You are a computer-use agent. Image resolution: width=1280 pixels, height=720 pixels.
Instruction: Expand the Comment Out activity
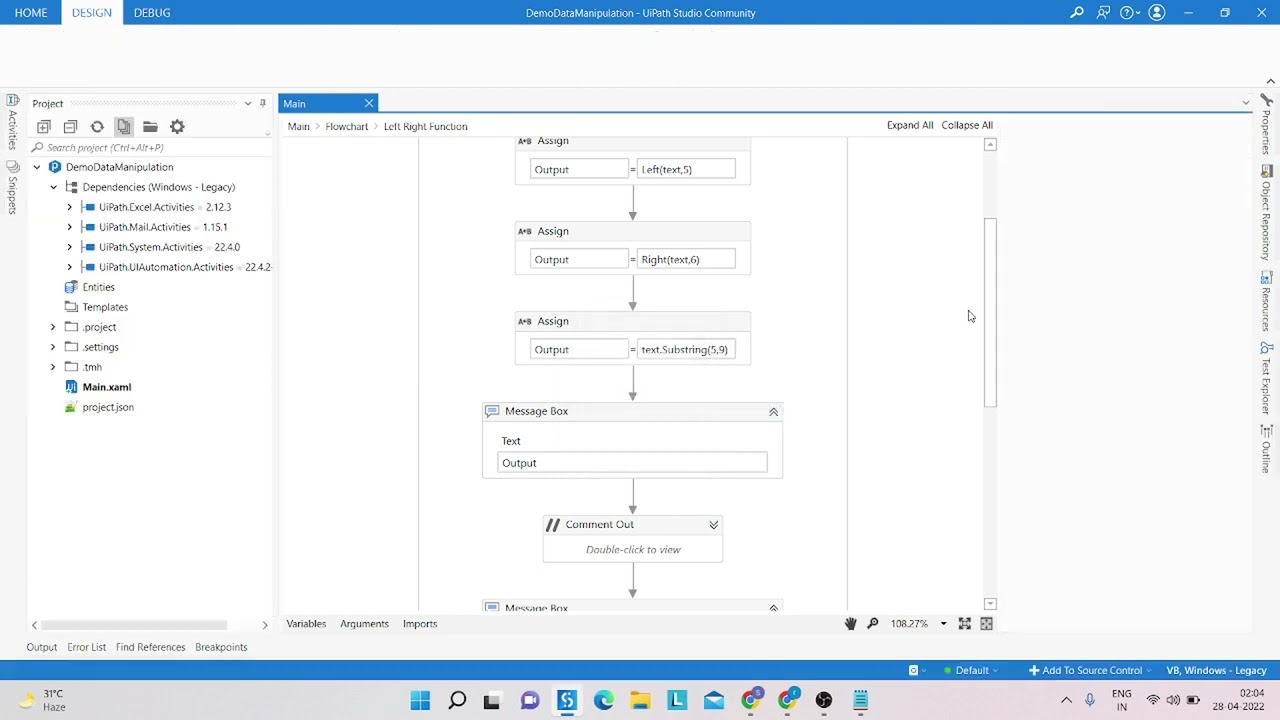(713, 524)
